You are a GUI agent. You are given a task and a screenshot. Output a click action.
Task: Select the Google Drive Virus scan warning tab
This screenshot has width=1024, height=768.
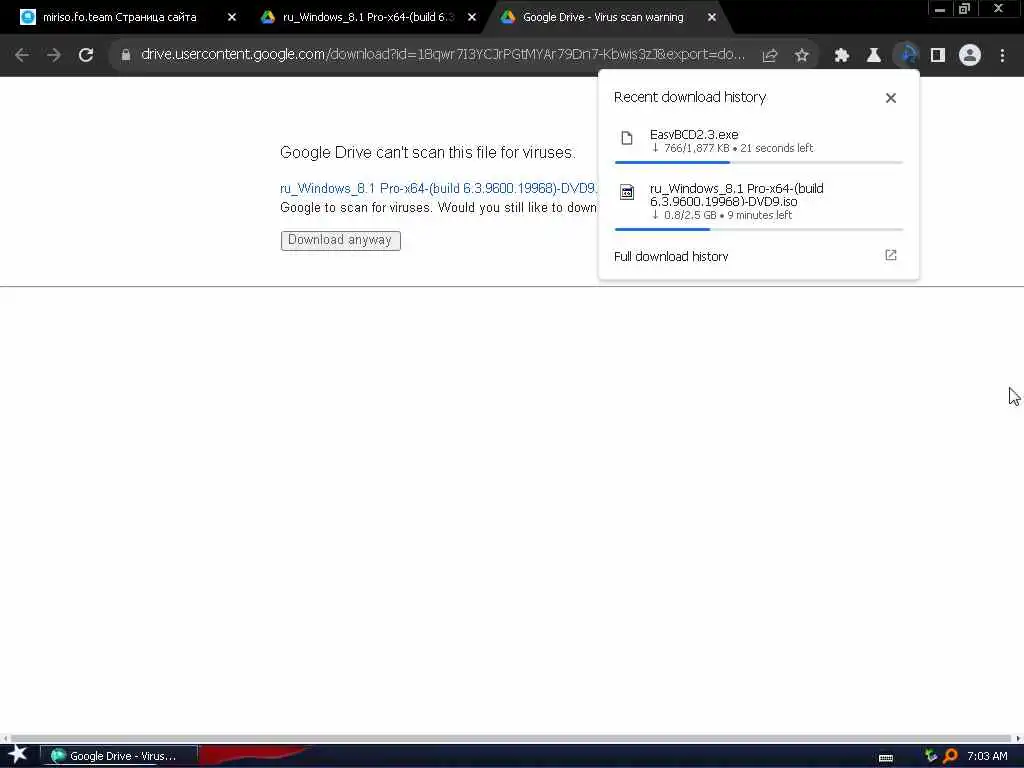pyautogui.click(x=603, y=17)
